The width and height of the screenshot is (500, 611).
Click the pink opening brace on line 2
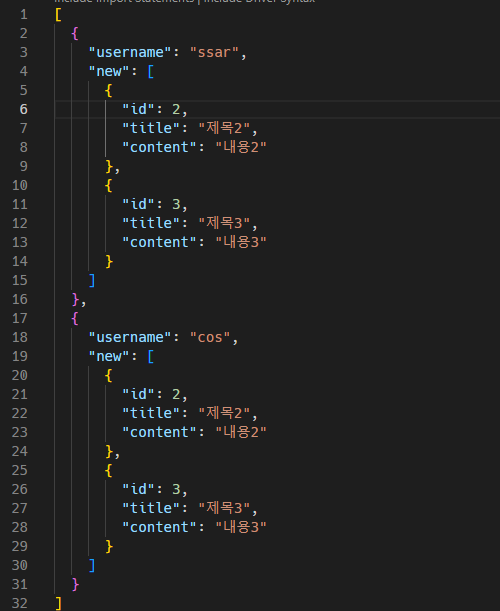pos(75,34)
